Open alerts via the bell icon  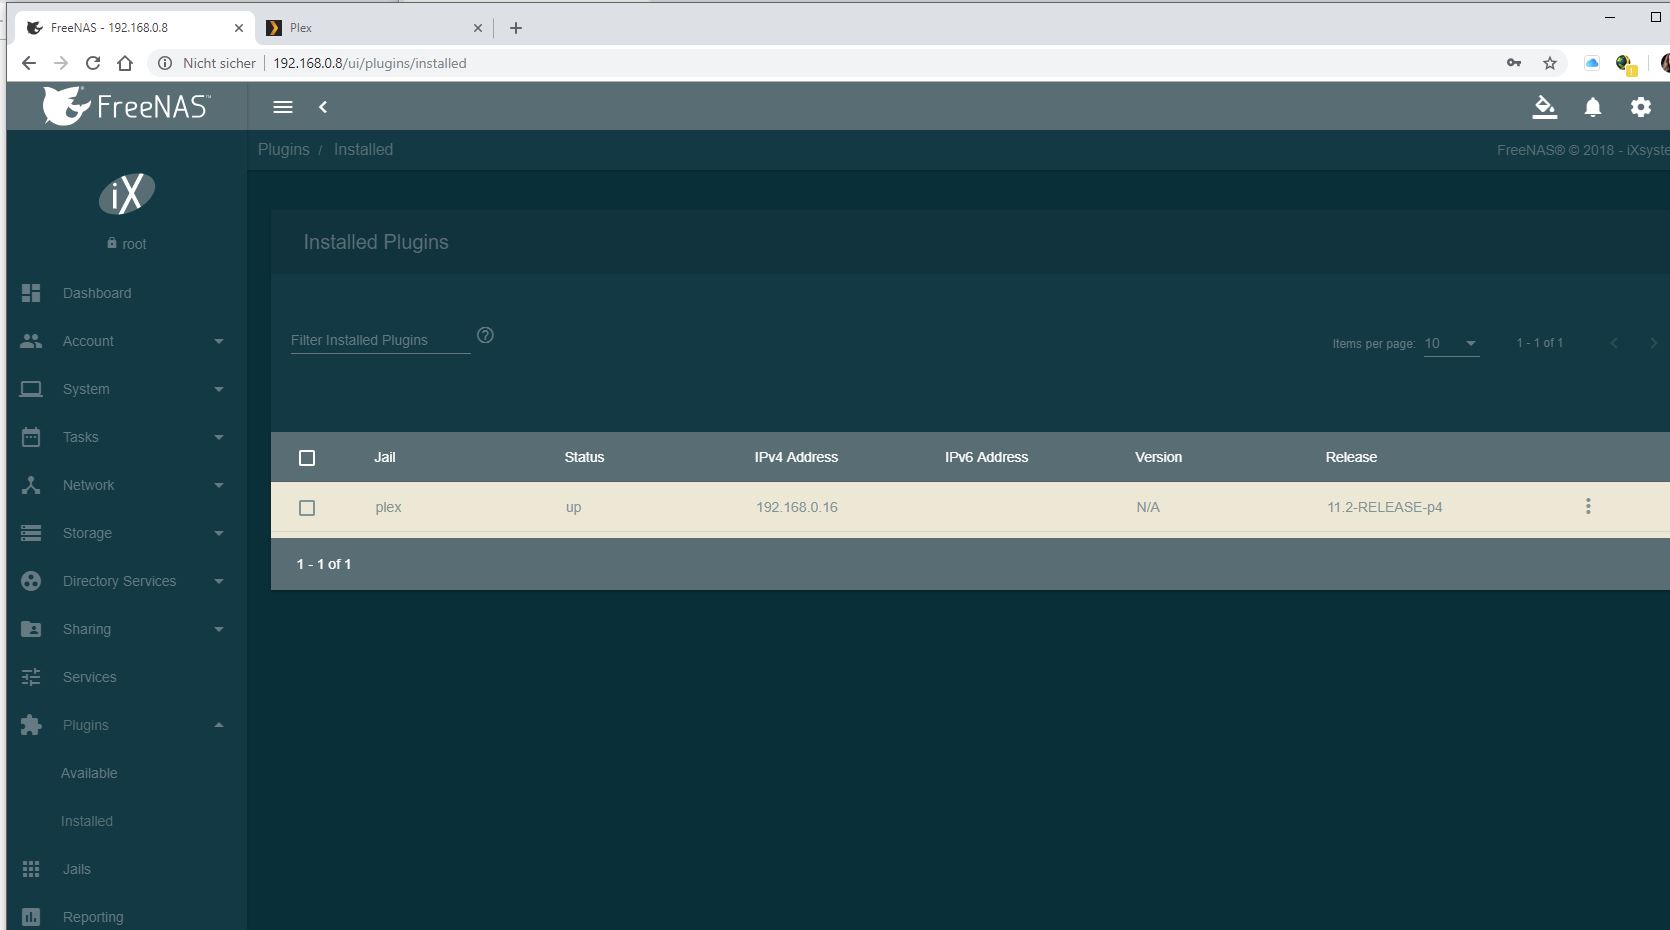[1593, 107]
